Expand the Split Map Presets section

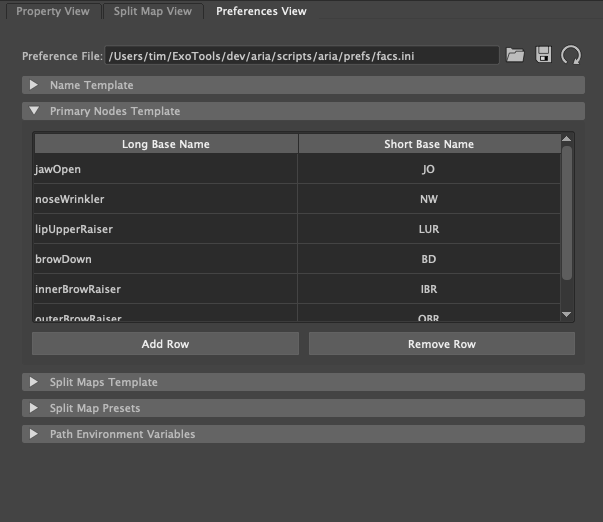coord(303,408)
